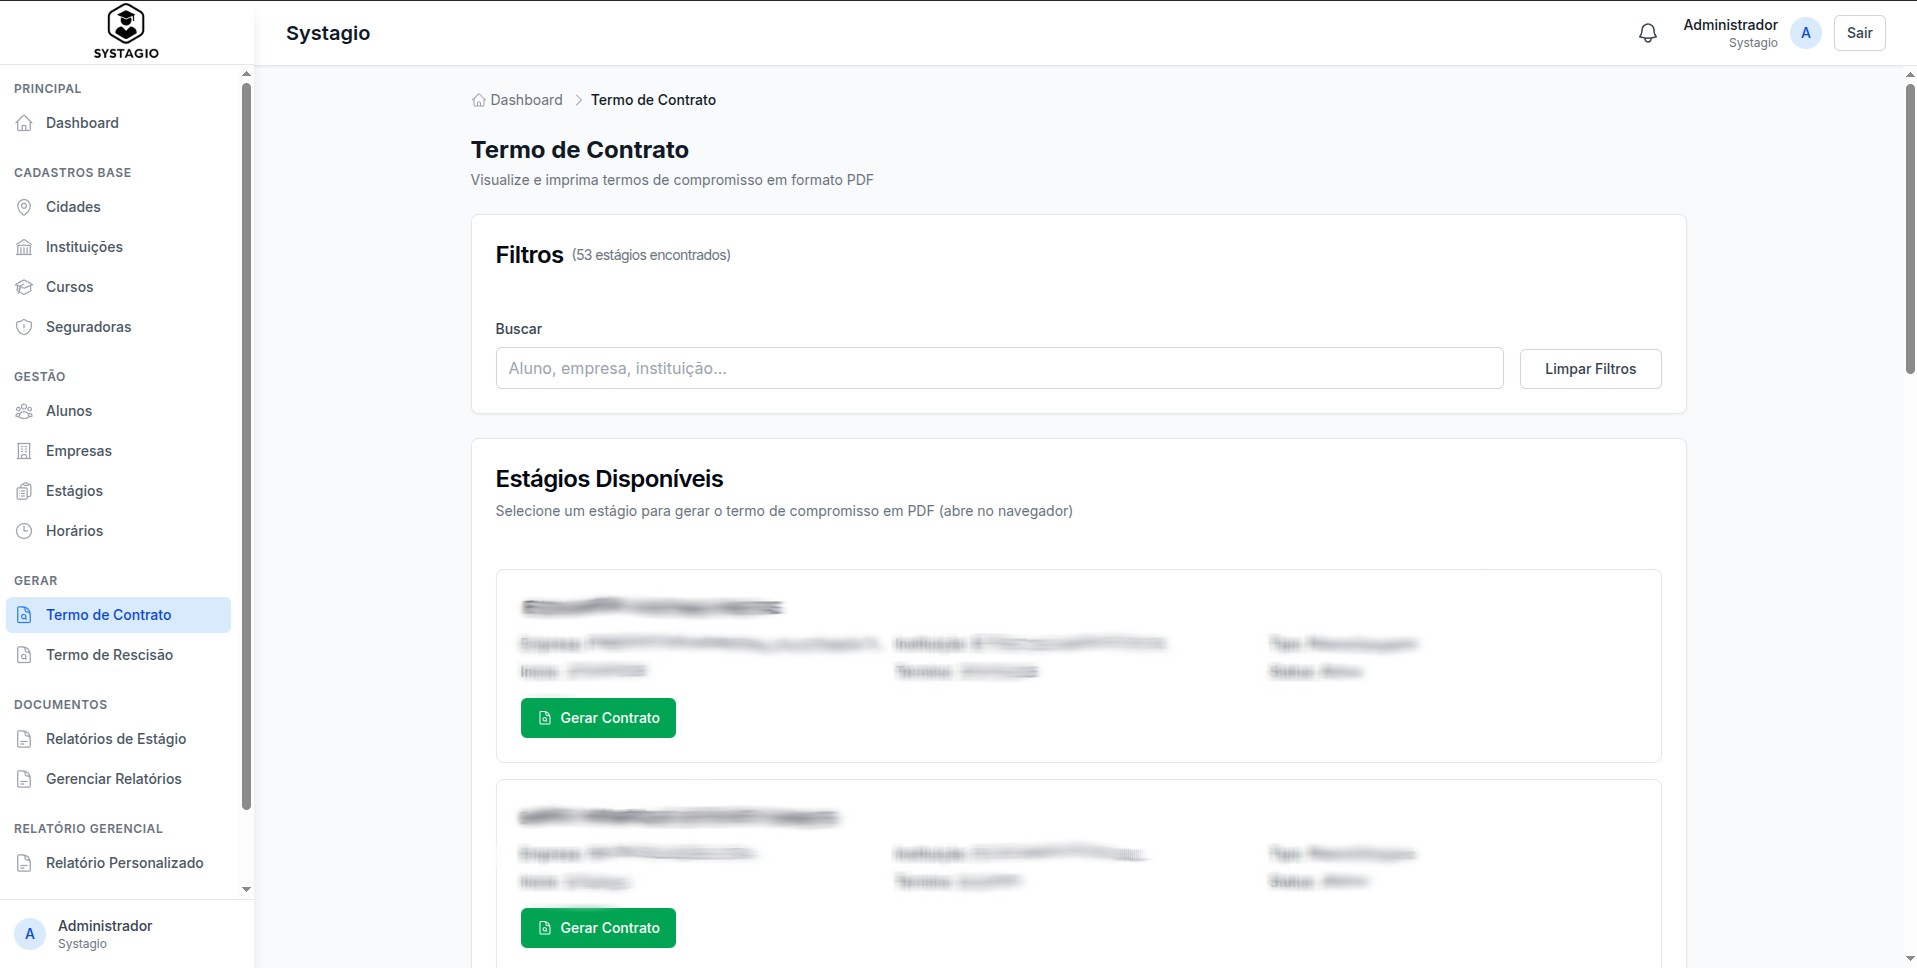Click the sidebar scroll down arrow
Image resolution: width=1917 pixels, height=968 pixels.
(246, 889)
